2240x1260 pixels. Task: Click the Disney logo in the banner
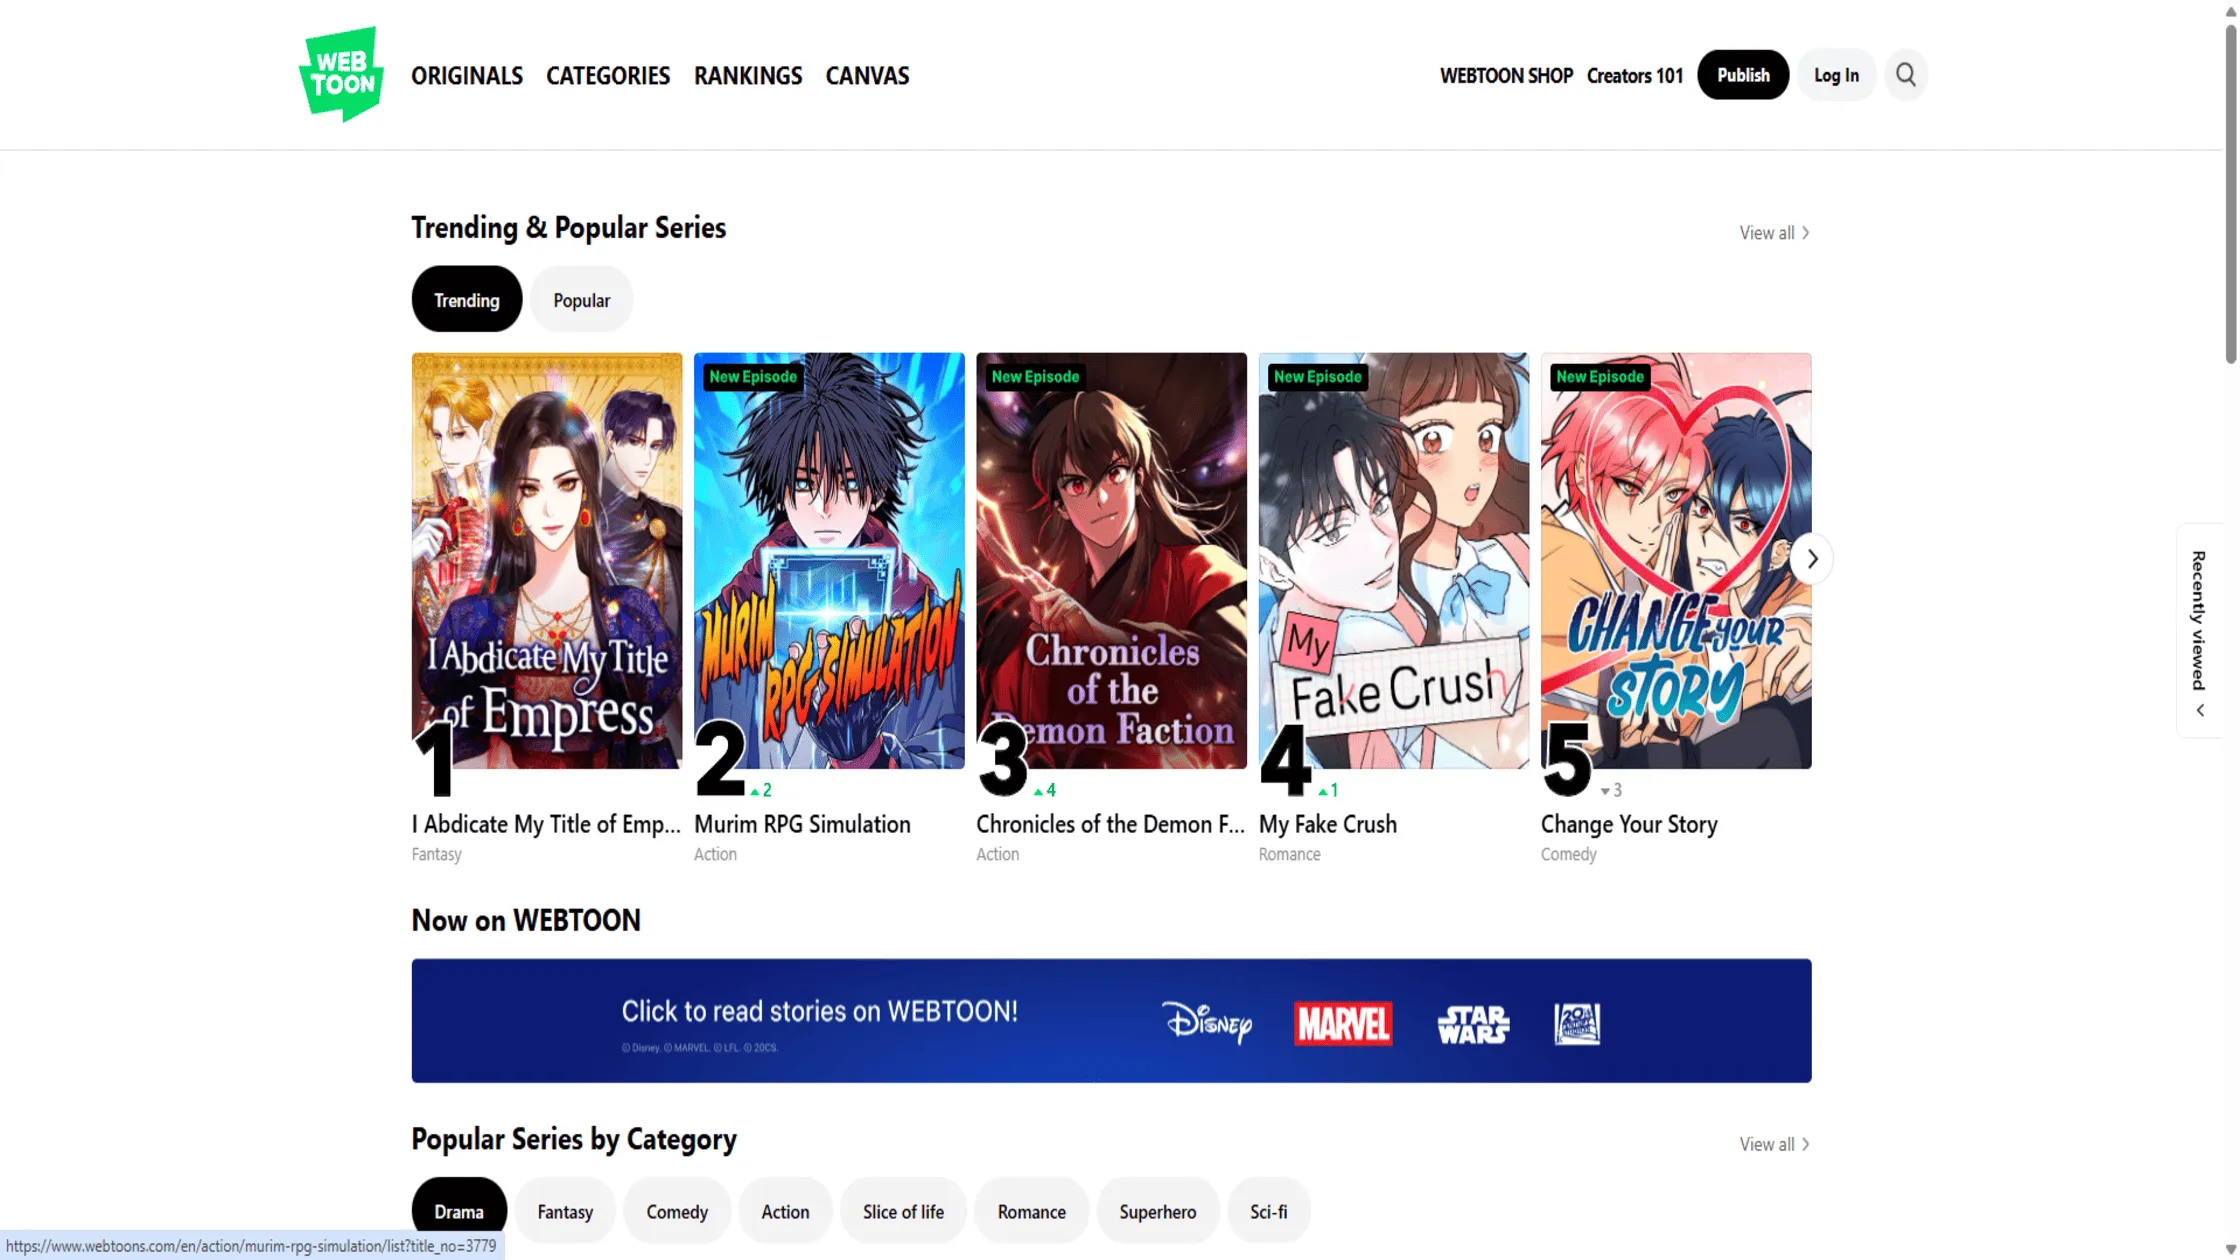click(1206, 1023)
